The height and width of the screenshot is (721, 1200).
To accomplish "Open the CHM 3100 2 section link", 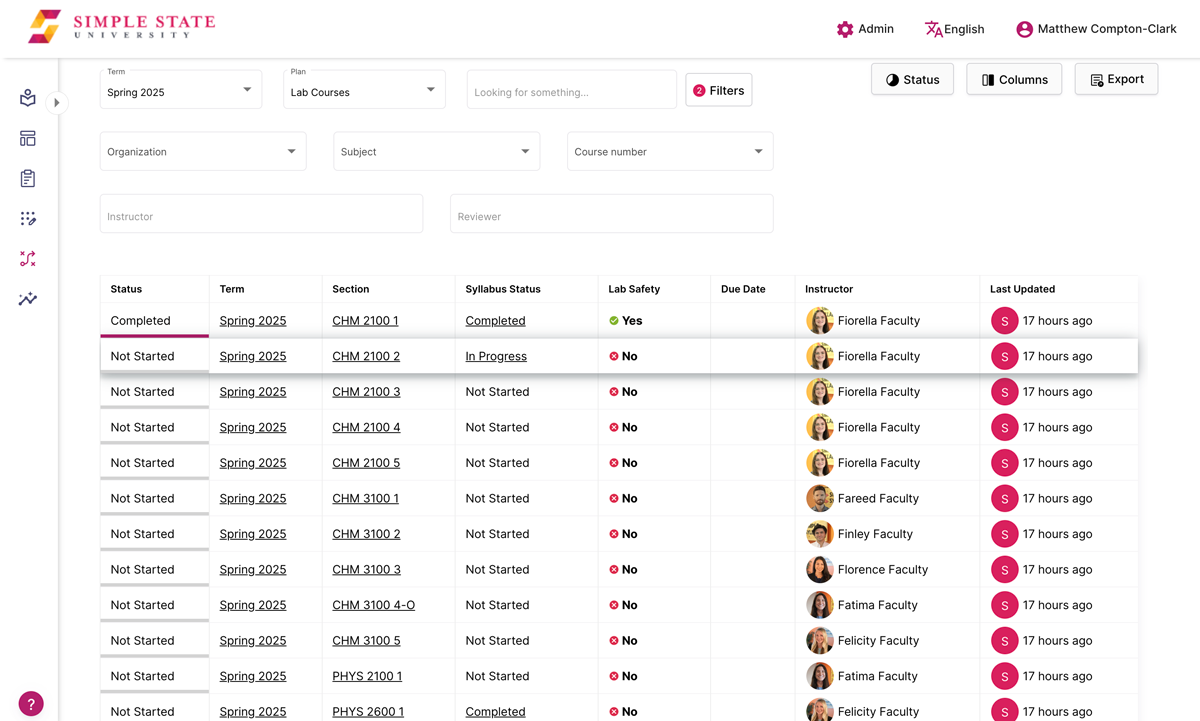I will [x=365, y=533].
